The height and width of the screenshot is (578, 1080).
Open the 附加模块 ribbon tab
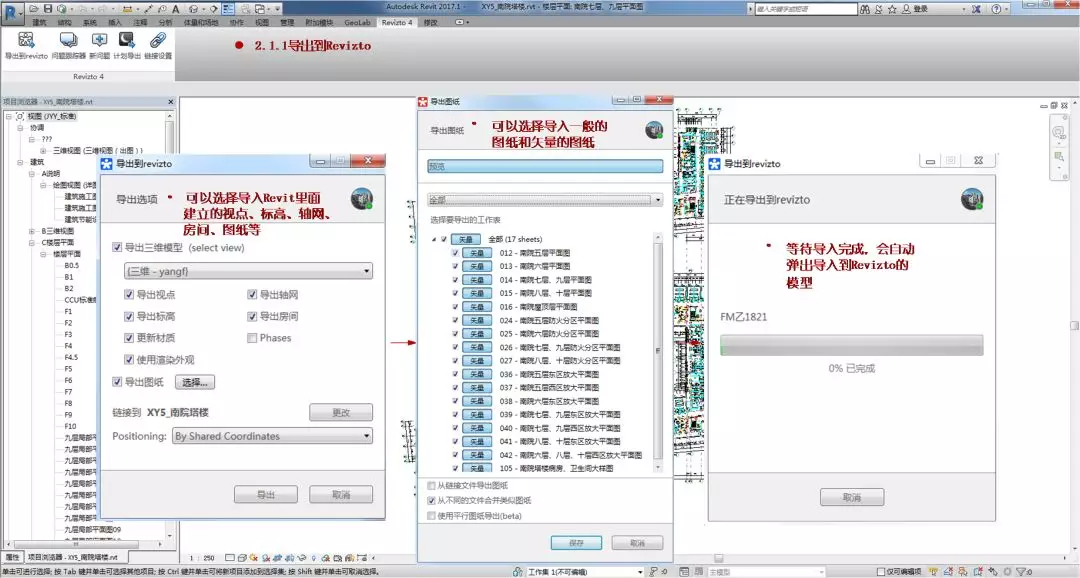point(320,21)
